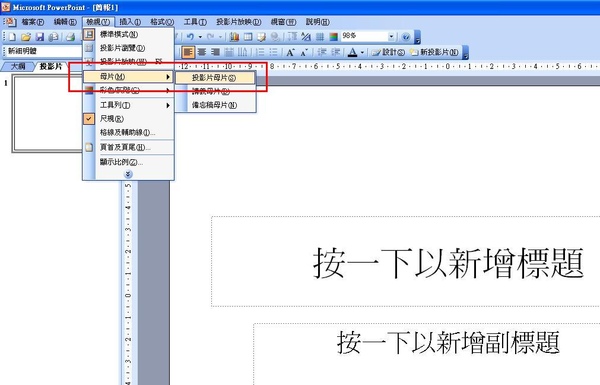600x385 pixels.
Task: Choose 顯示比例 from the View menu
Action: point(128,162)
